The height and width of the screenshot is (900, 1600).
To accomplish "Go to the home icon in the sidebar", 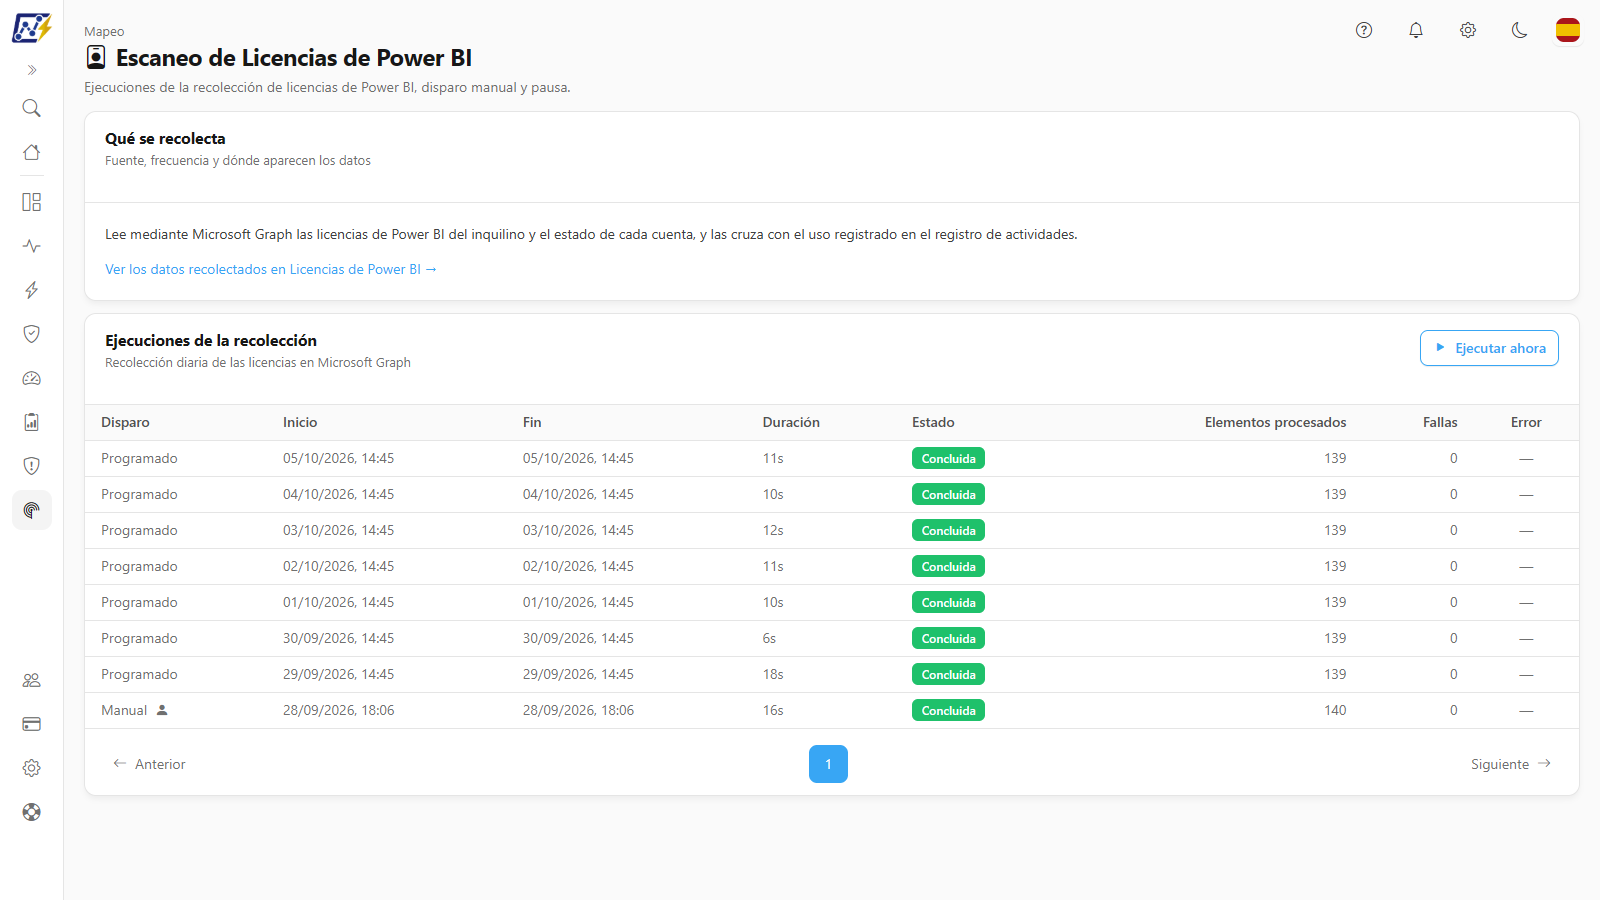I will pyautogui.click(x=32, y=152).
